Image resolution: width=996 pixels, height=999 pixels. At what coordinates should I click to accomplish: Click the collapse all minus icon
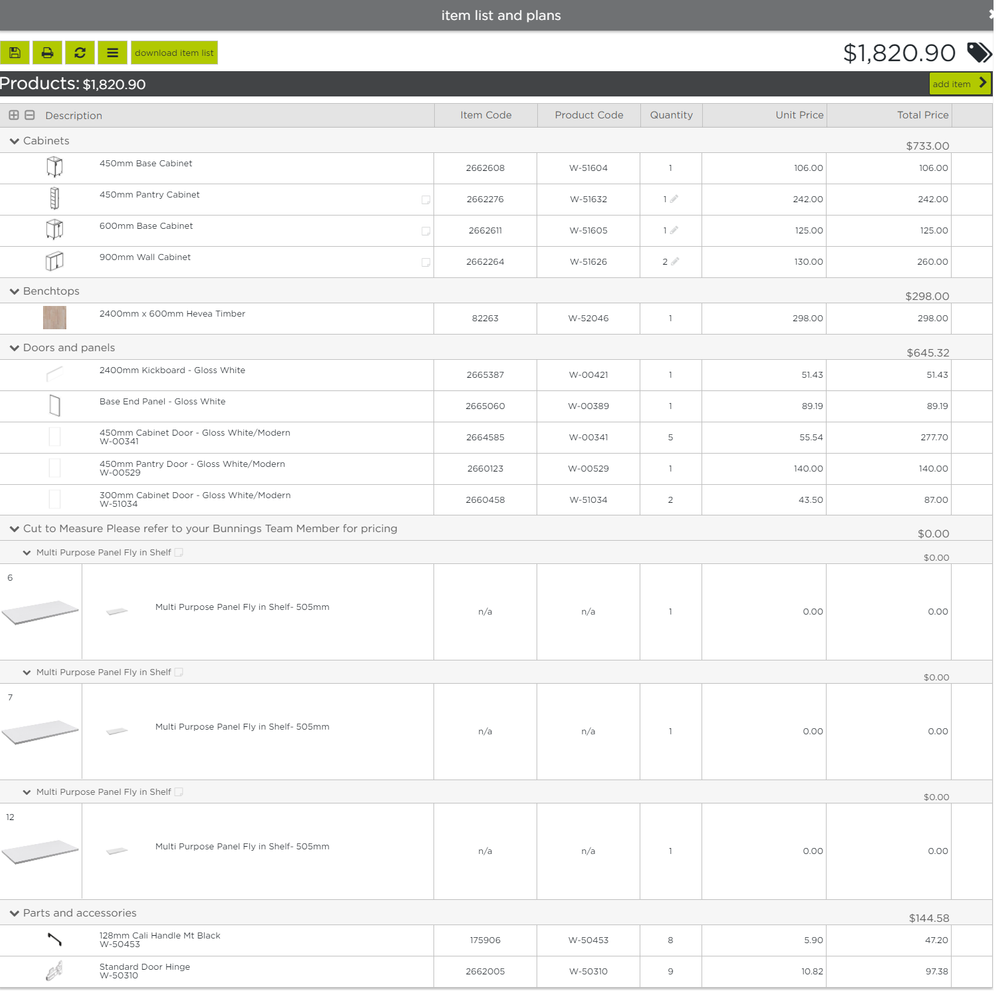pos(30,115)
